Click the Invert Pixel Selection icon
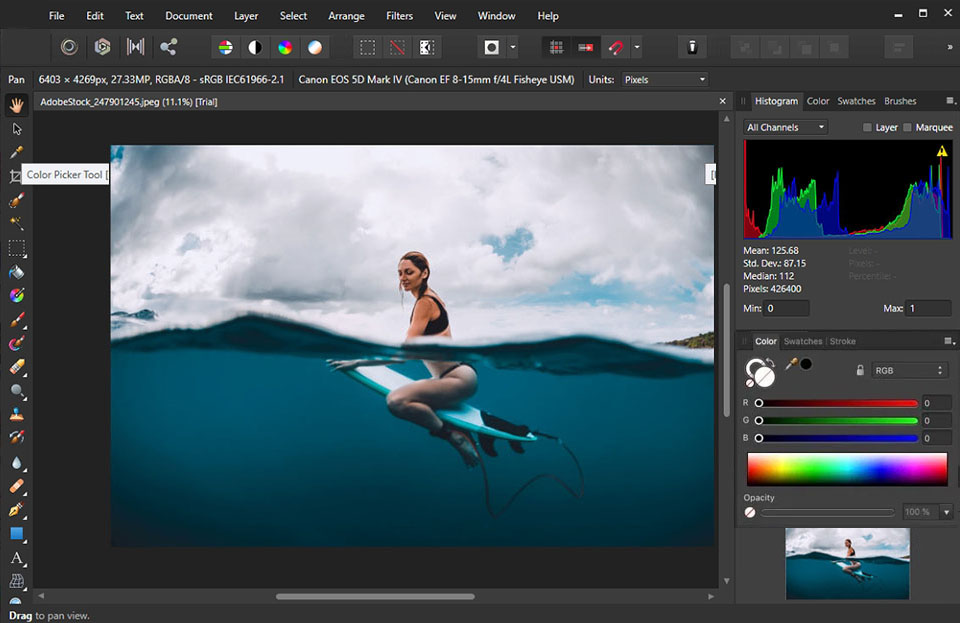 (427, 48)
